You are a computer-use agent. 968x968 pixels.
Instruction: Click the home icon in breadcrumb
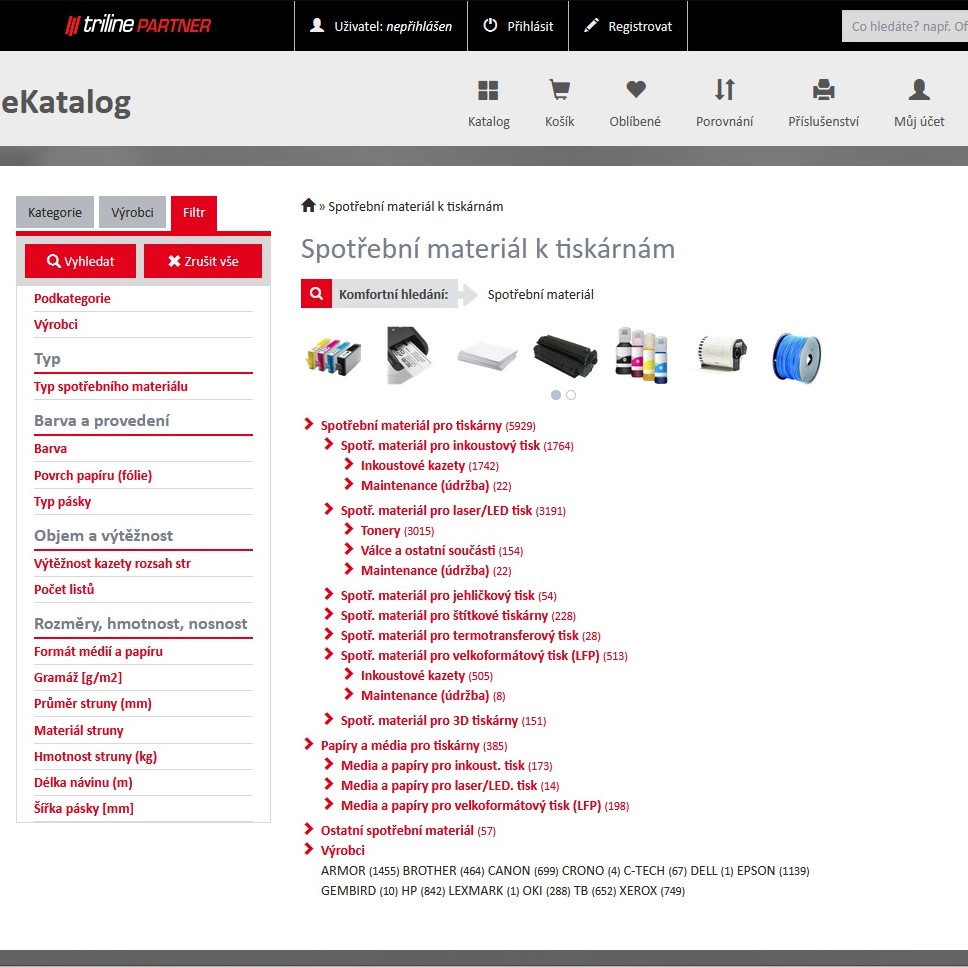[308, 206]
